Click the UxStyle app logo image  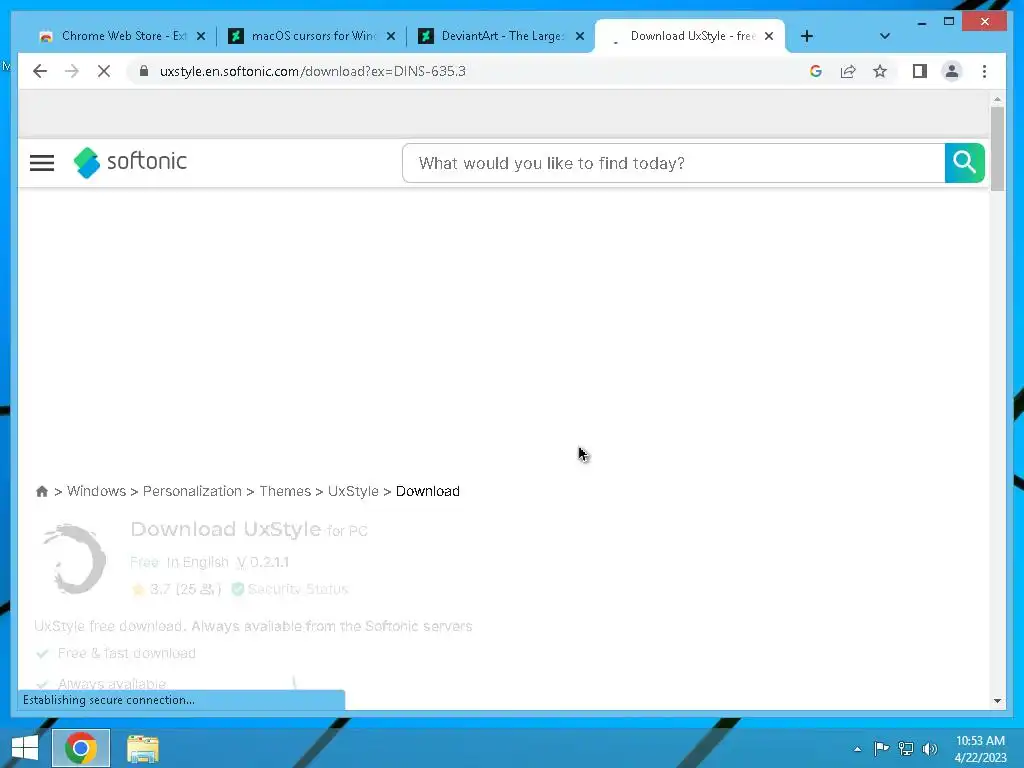75,559
